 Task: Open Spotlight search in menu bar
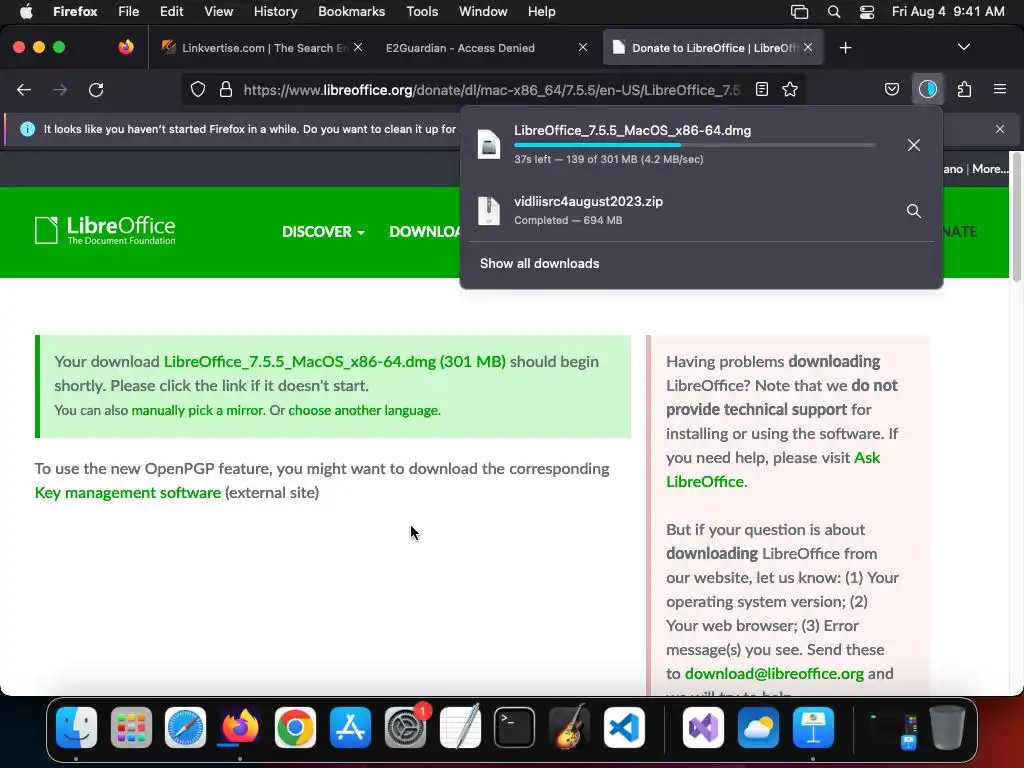[x=834, y=12]
